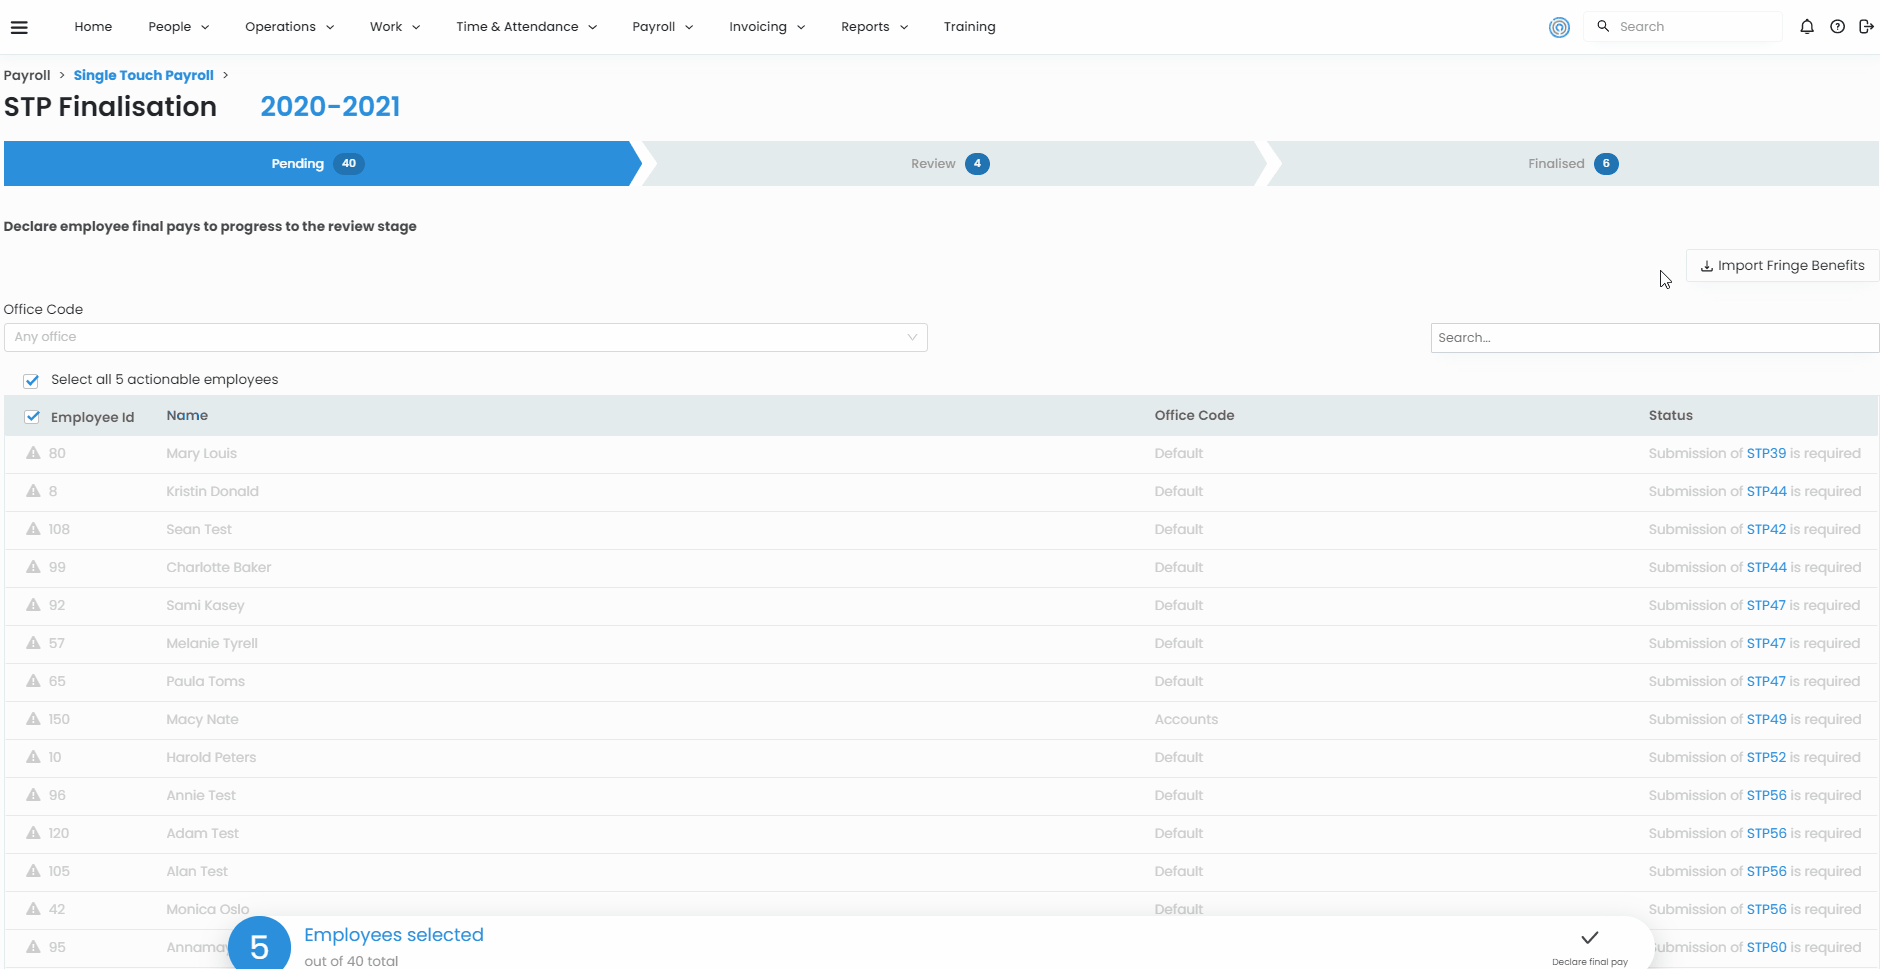Click the warning icon beside employee 150
Screen dimensions: 1880x969
coord(33,719)
